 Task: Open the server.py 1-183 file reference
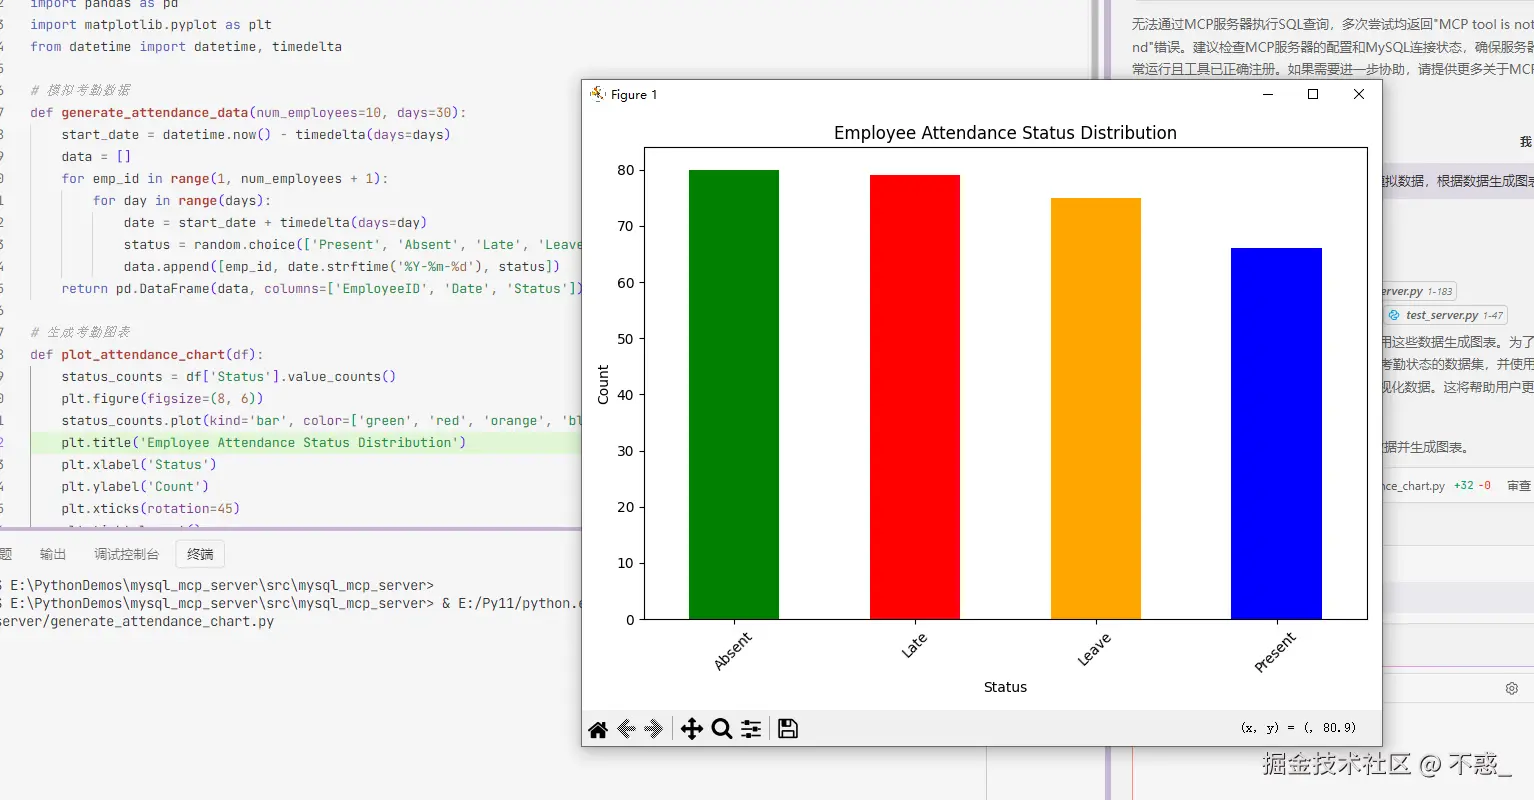point(1418,291)
